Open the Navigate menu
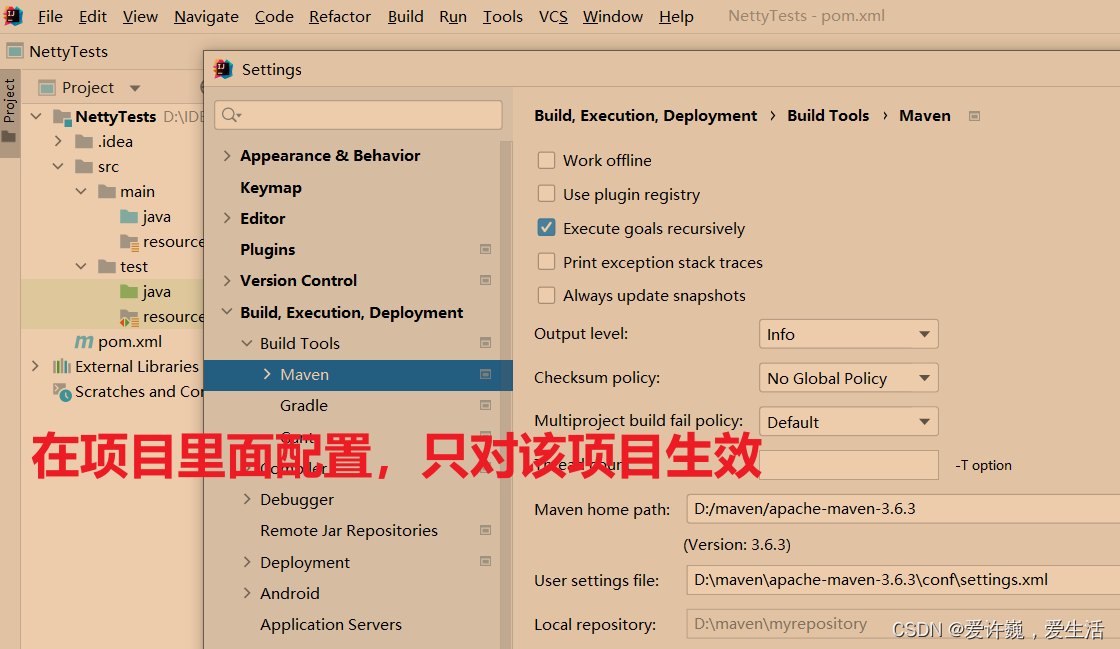This screenshot has width=1120, height=649. click(x=206, y=16)
